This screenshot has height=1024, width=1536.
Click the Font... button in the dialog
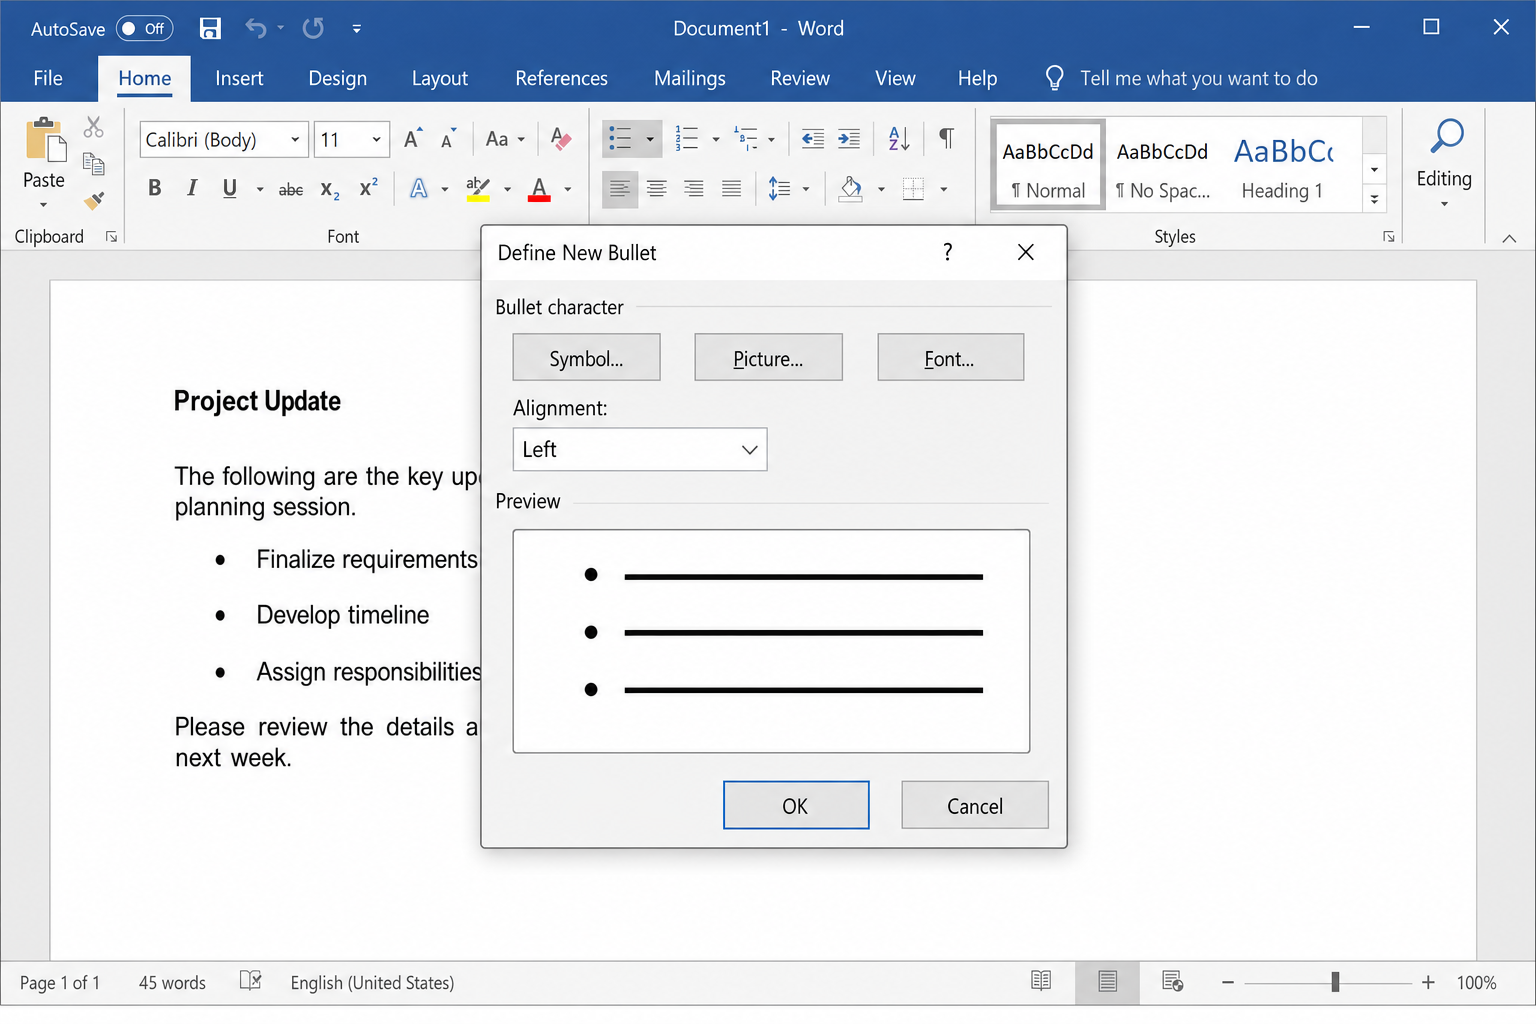pyautogui.click(x=950, y=357)
